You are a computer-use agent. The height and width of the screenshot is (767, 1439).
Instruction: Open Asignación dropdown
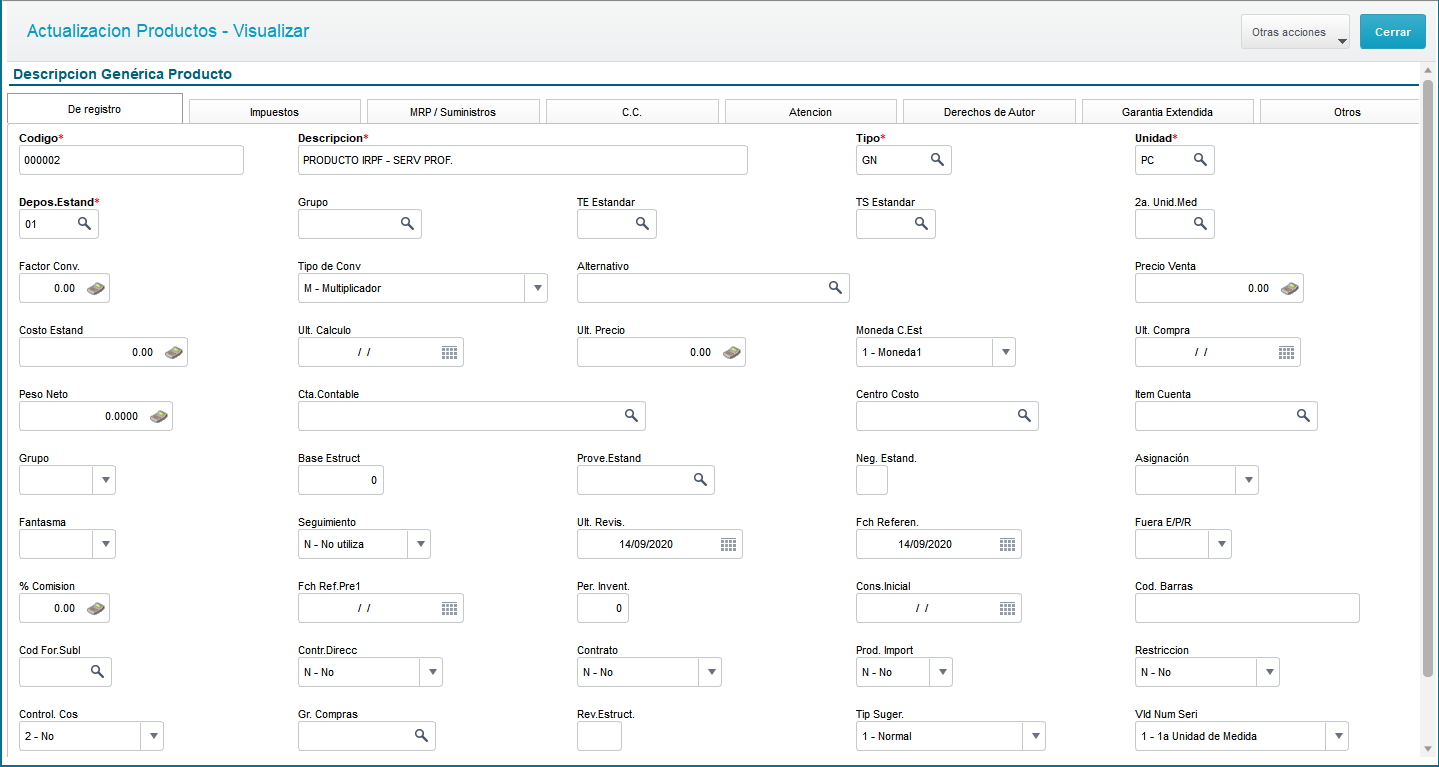[1247, 480]
